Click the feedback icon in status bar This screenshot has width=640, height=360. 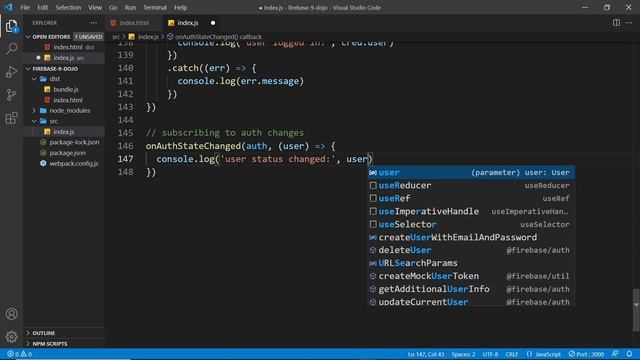coord(615,354)
